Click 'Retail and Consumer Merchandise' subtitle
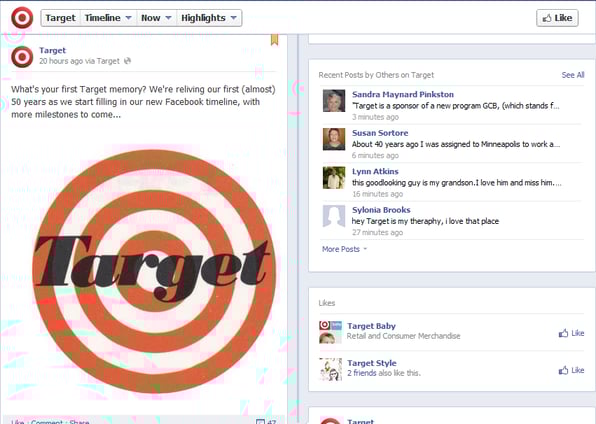The height and width of the screenshot is (424, 596). click(x=403, y=336)
